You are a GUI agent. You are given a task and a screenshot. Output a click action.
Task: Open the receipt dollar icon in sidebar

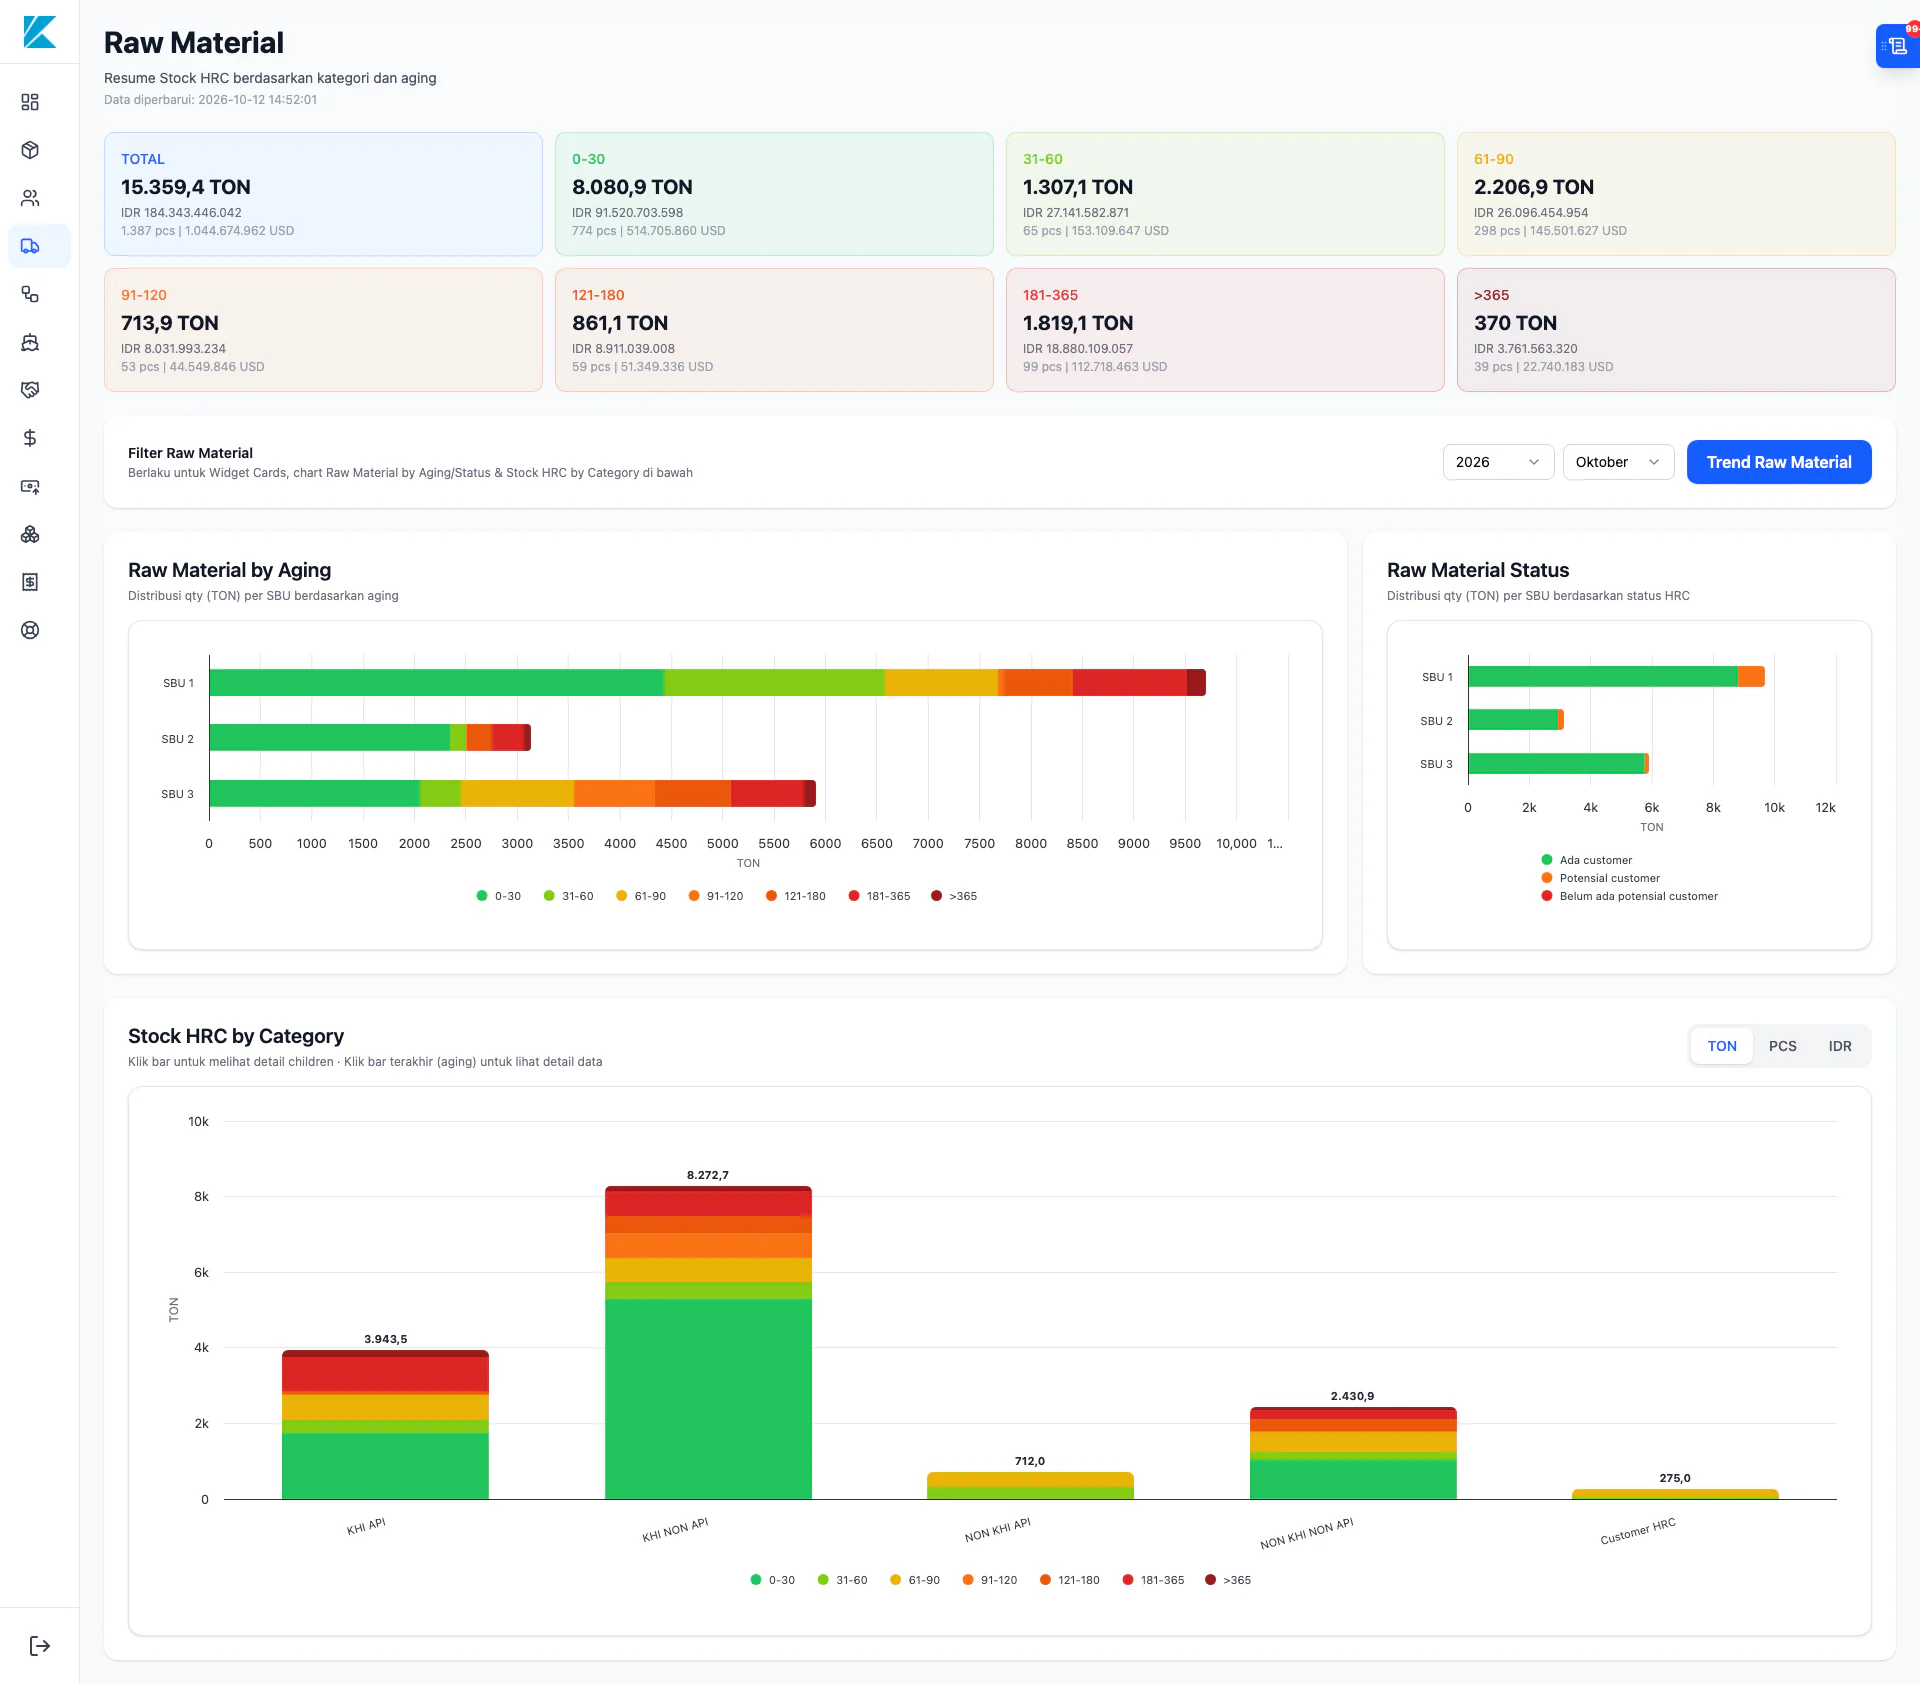click(30, 582)
